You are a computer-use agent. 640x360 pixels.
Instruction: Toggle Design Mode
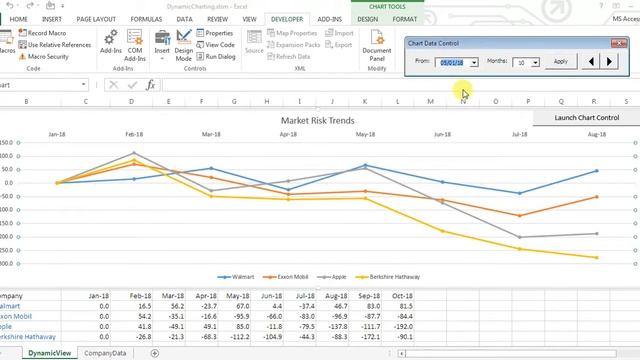[x=184, y=45]
